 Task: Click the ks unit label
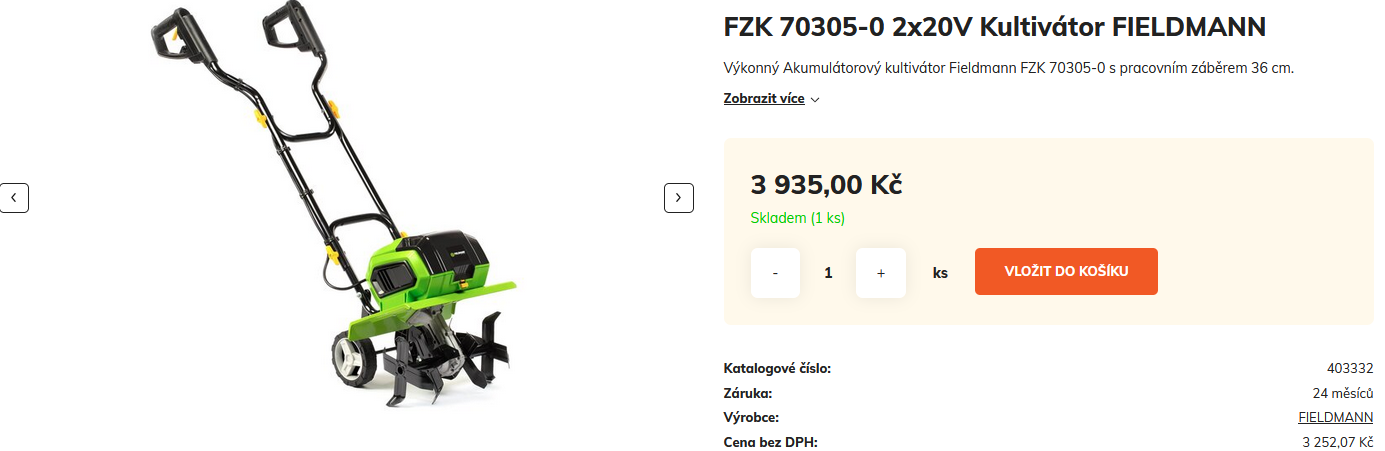[x=940, y=272]
